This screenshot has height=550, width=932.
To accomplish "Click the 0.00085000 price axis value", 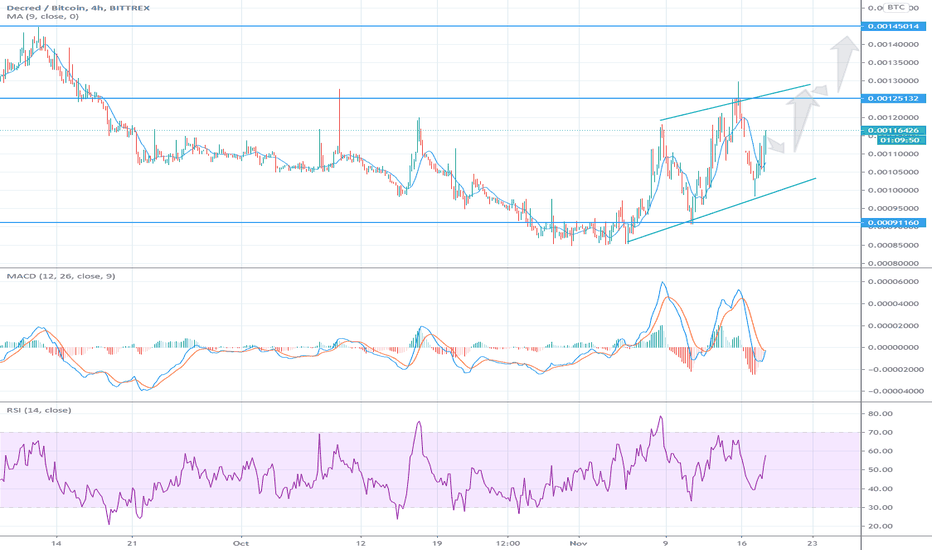I will click(893, 245).
